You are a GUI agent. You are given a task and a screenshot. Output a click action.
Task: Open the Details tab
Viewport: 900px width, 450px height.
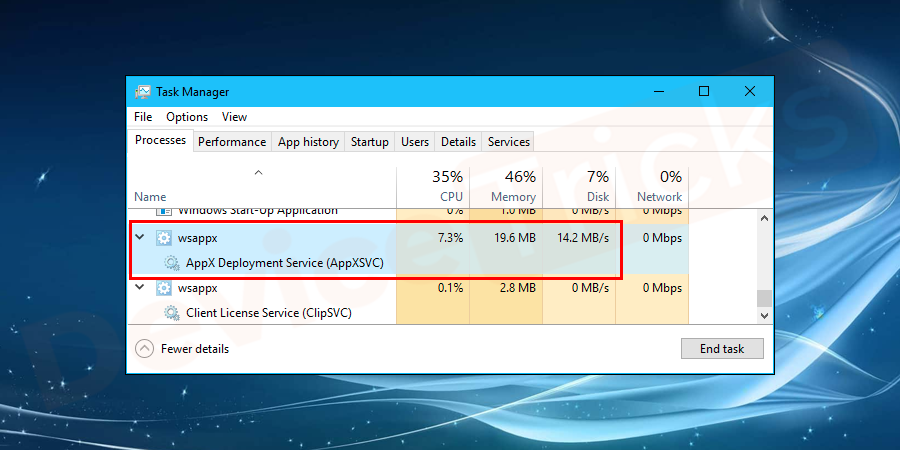pos(458,142)
